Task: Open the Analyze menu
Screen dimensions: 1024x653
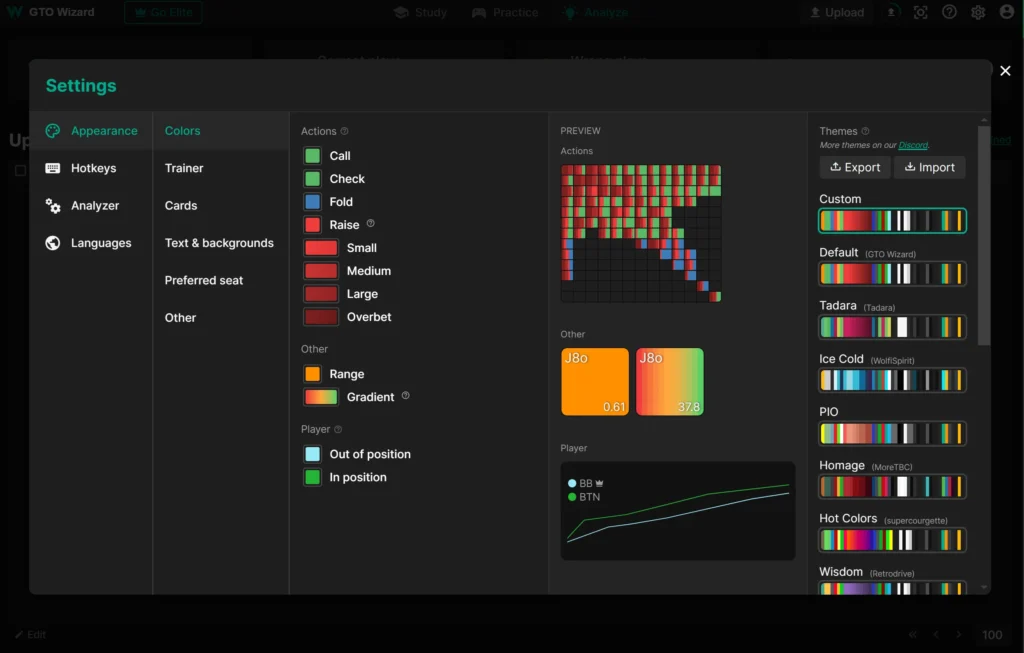Action: (596, 12)
